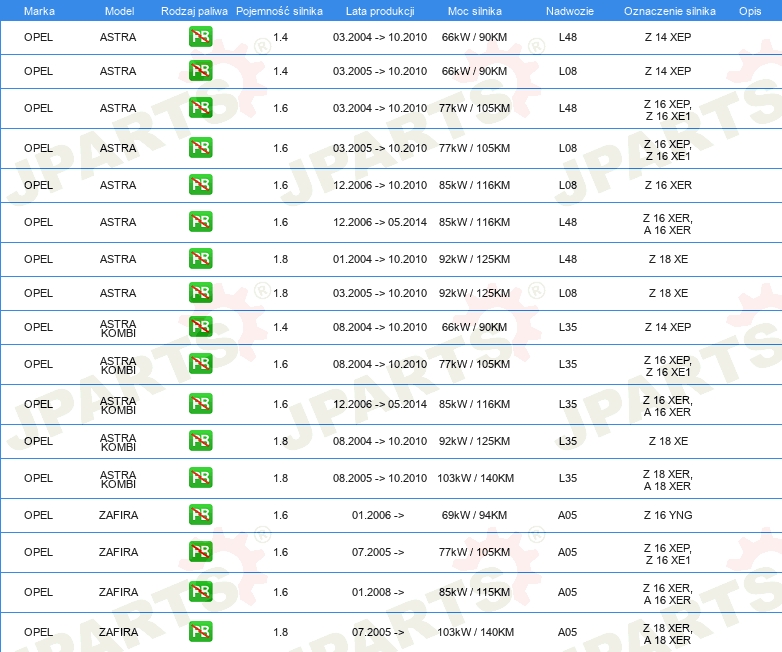This screenshot has height=652, width=782.
Task: Click petrol fuel icon in ASTRA L48 Z 14 XEP row
Action: (x=200, y=37)
